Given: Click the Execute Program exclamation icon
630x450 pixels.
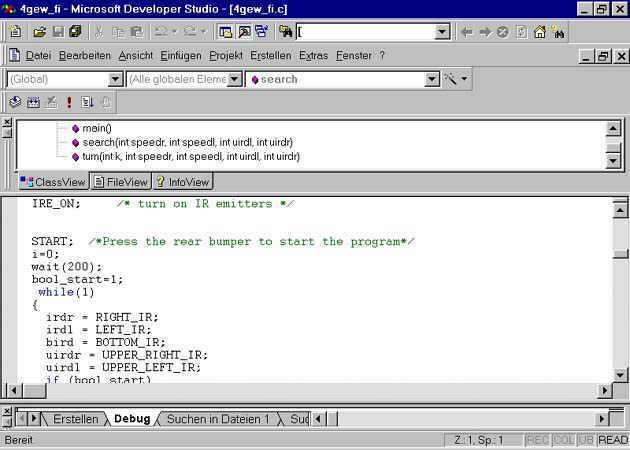Looking at the screenshot, I should (69, 102).
